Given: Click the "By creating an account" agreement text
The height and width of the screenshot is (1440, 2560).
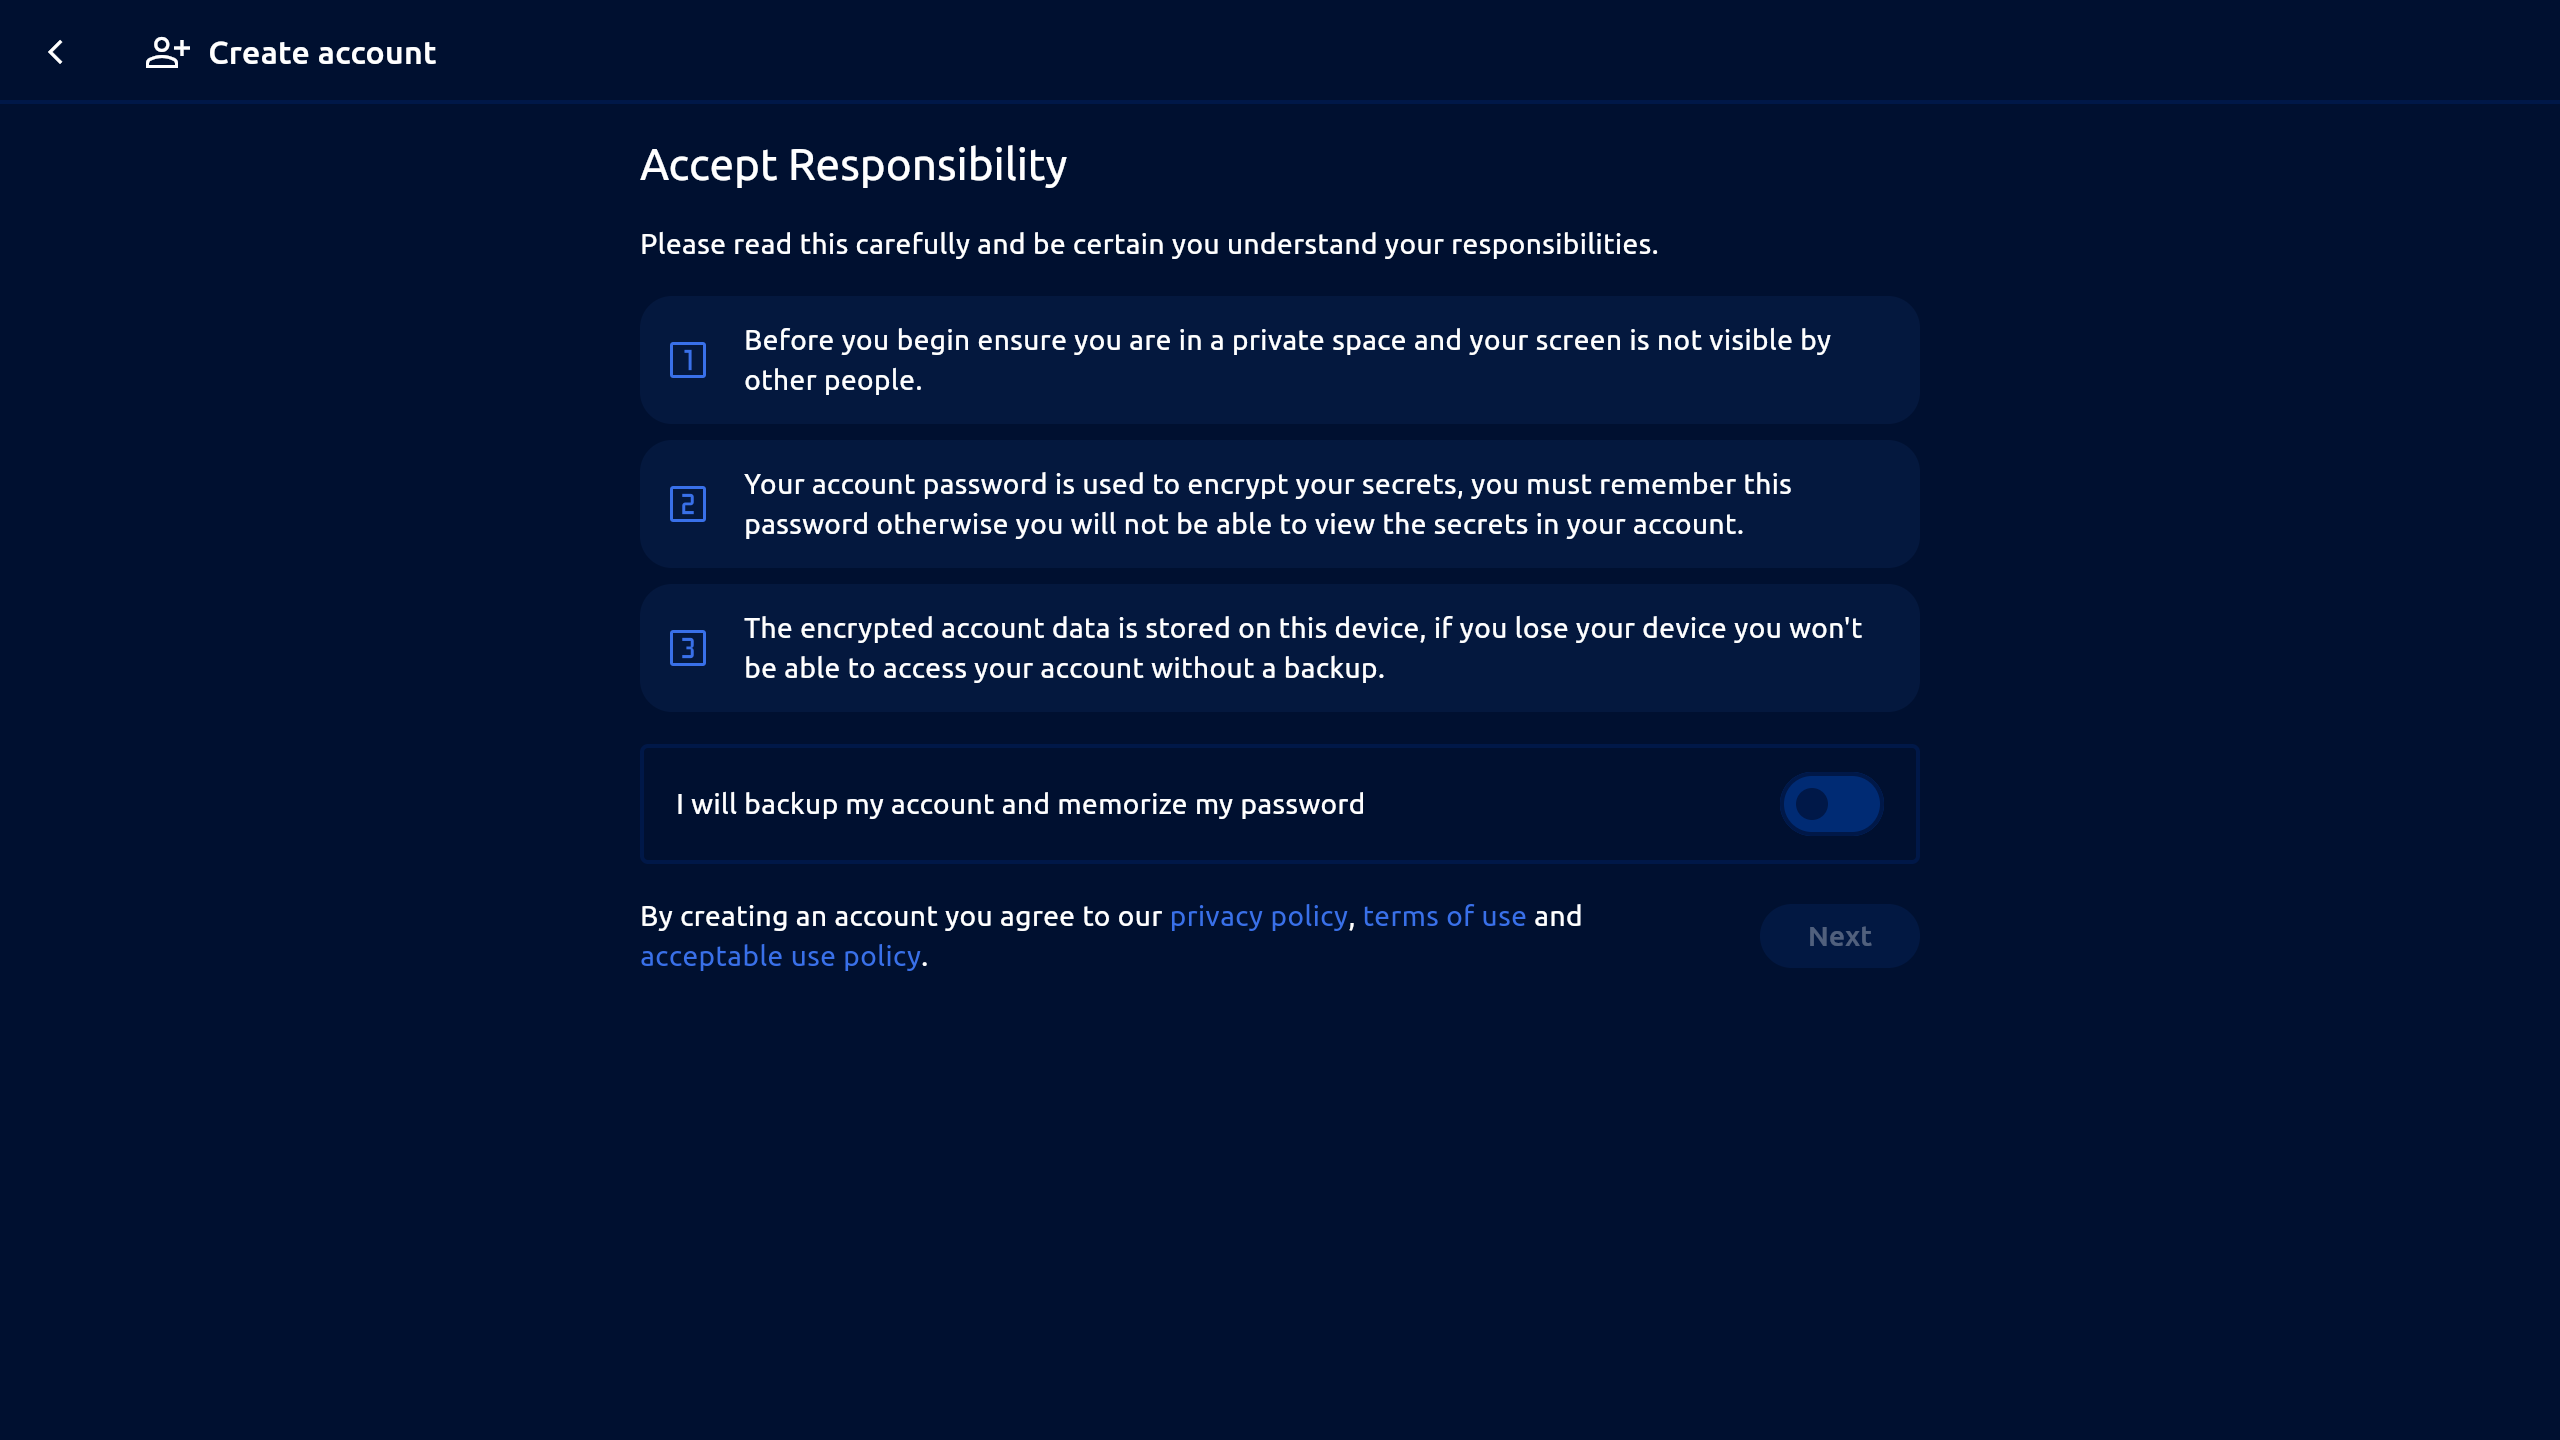Looking at the screenshot, I should (x=900, y=916).
